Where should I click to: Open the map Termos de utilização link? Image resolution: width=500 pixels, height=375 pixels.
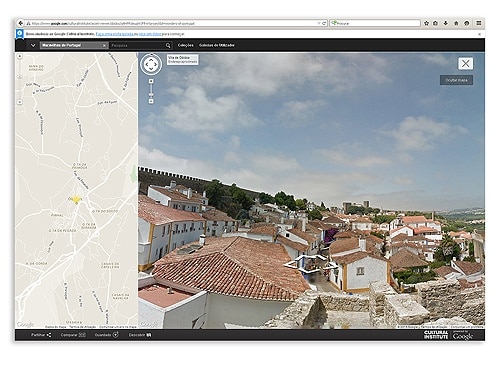click(83, 327)
